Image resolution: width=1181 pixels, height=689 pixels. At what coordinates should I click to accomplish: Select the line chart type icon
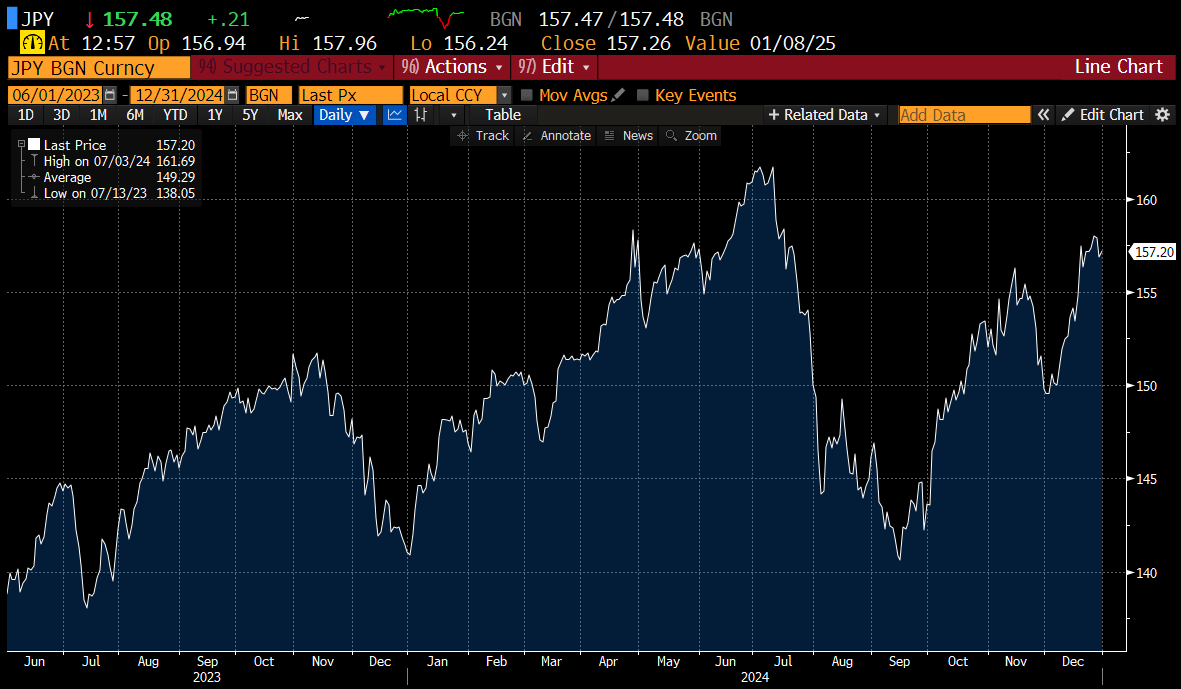(x=395, y=115)
